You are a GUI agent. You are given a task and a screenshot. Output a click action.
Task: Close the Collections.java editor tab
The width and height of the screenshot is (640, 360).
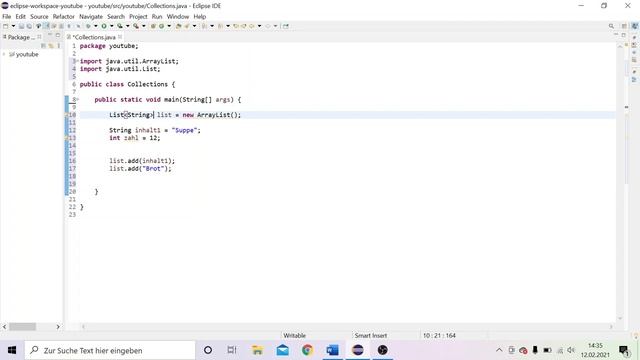pyautogui.click(x=120, y=37)
